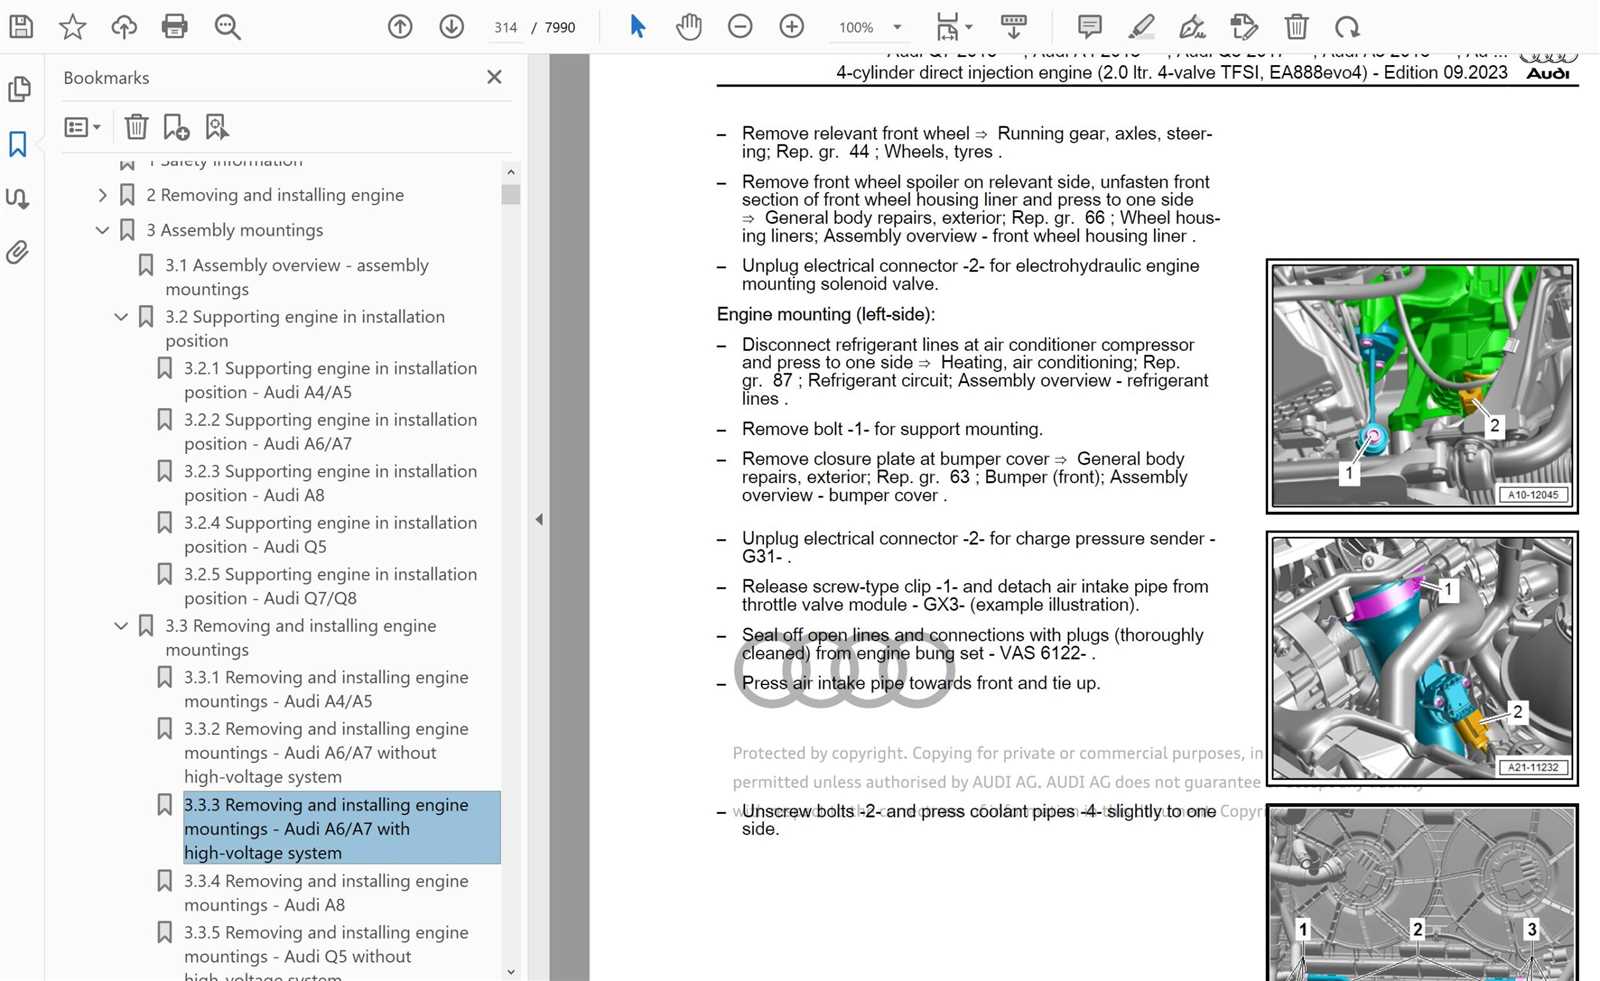Activate the selection arrow tool
The width and height of the screenshot is (1600, 981).
(638, 27)
